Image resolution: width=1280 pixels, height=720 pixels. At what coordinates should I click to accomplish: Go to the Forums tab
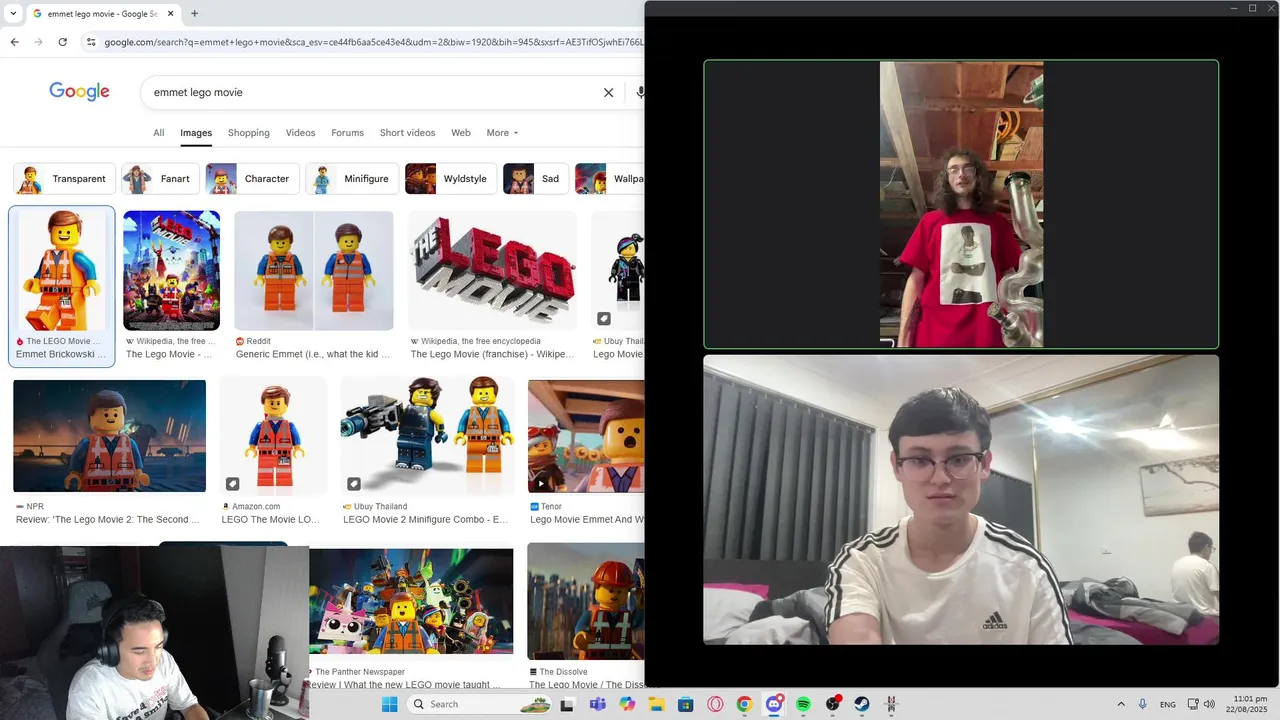tap(347, 133)
